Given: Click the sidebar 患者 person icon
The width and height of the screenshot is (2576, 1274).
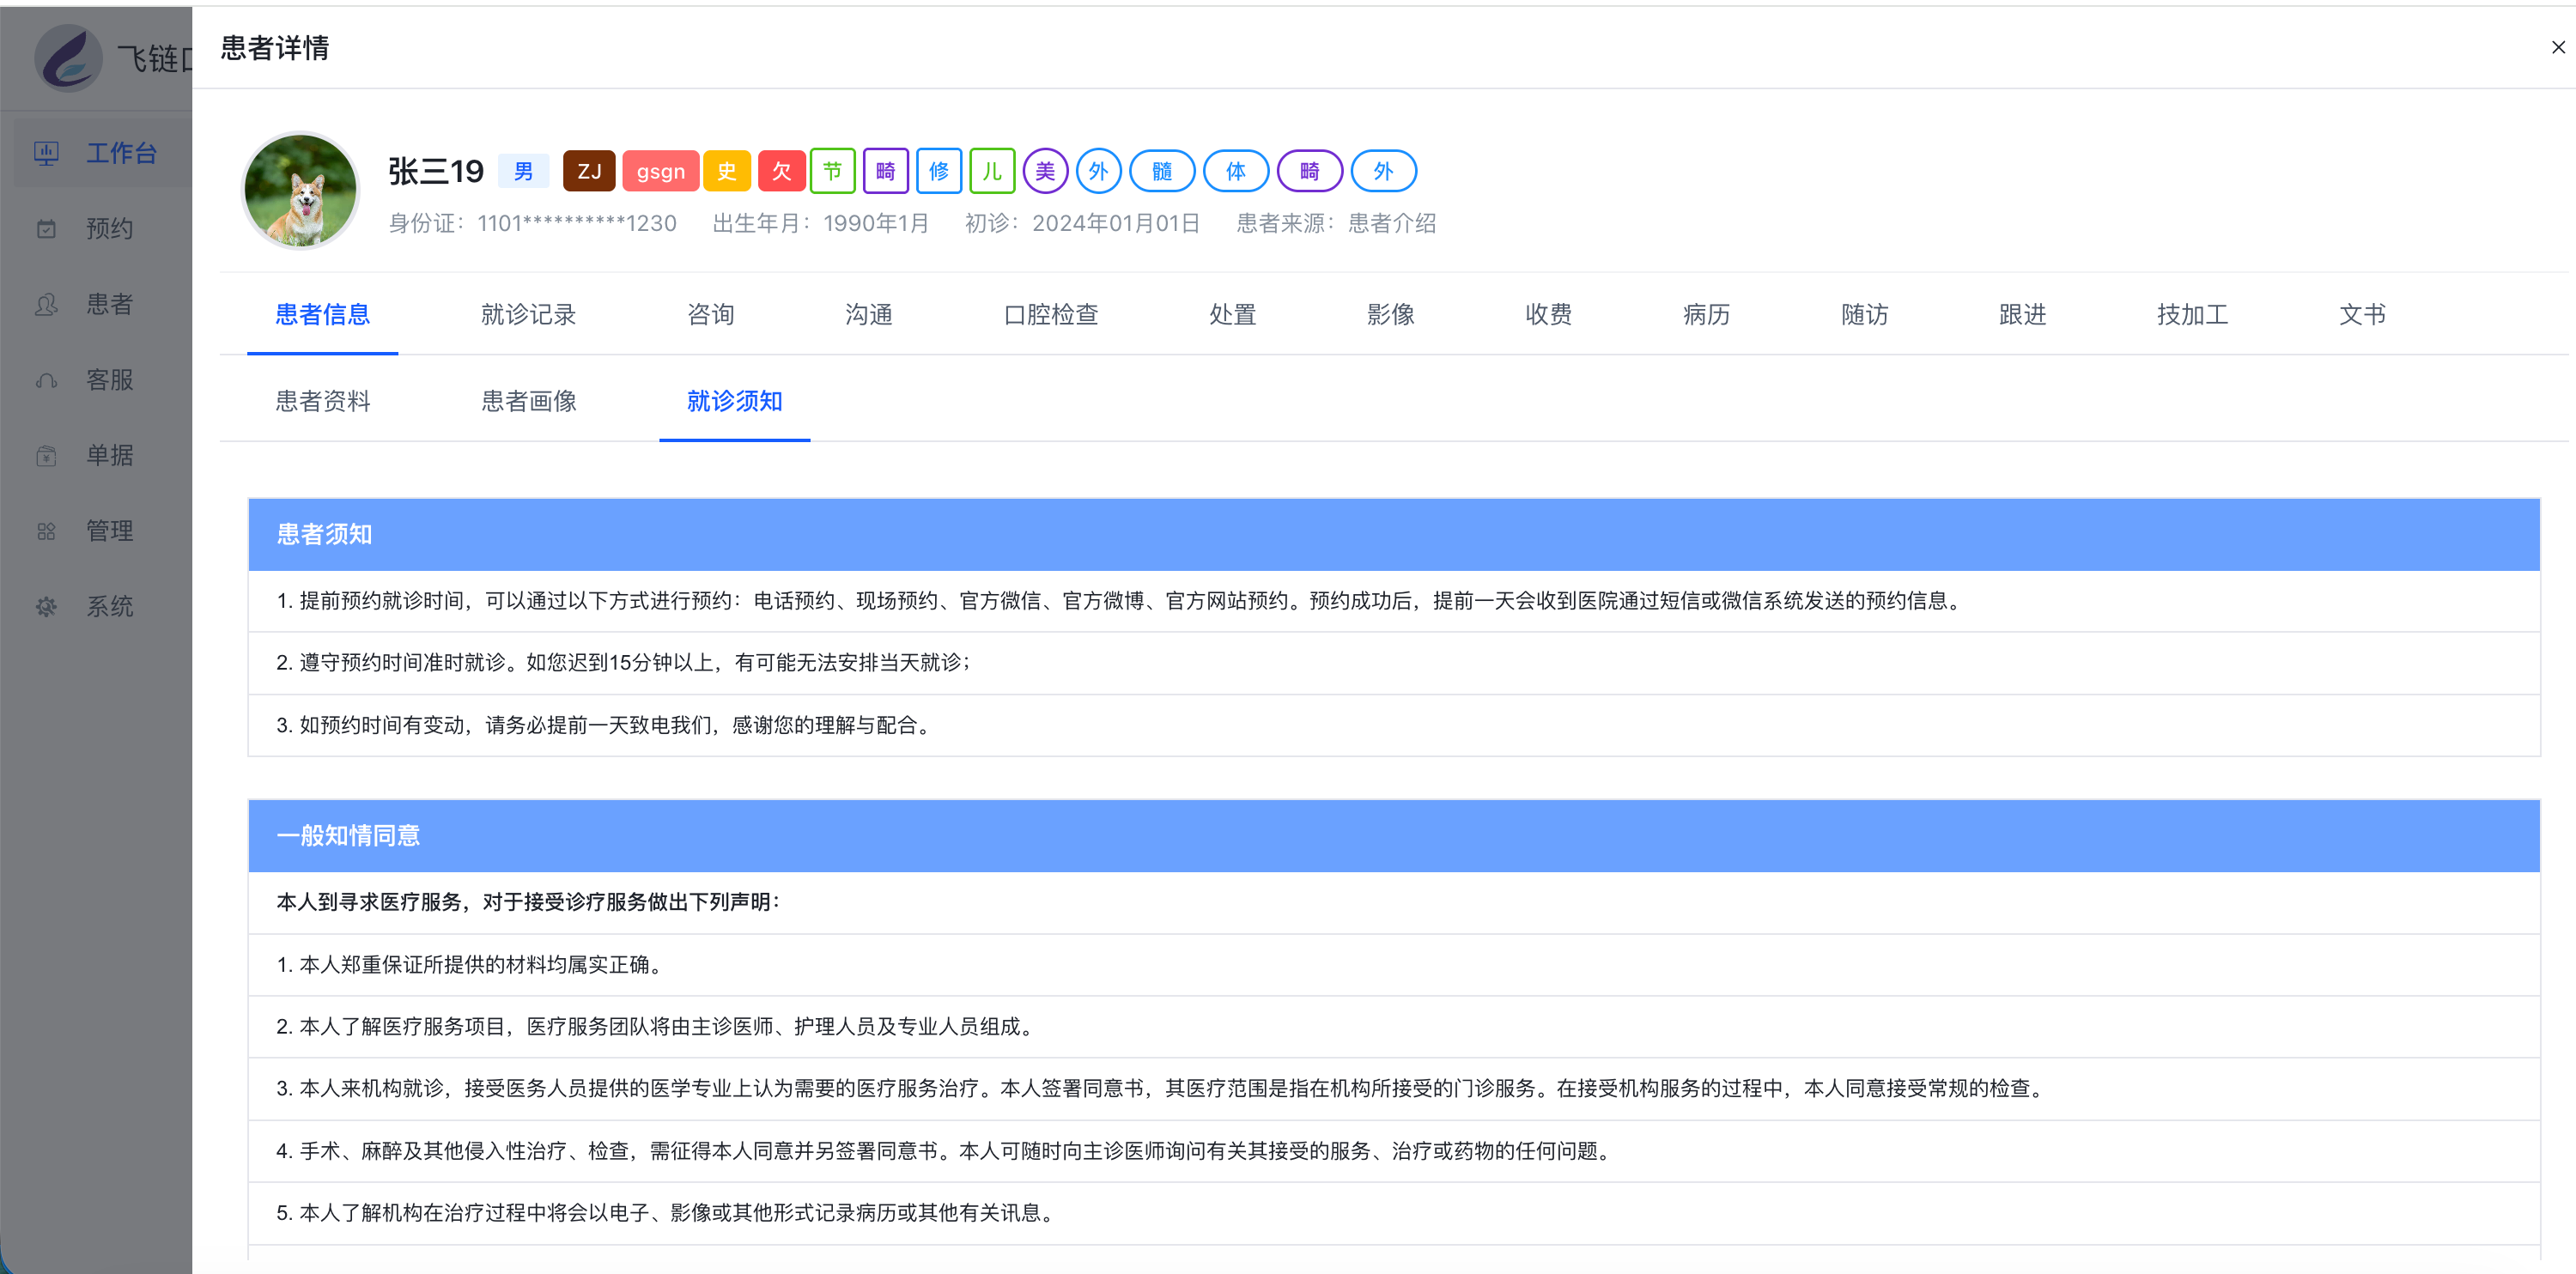Looking at the screenshot, I should [46, 304].
